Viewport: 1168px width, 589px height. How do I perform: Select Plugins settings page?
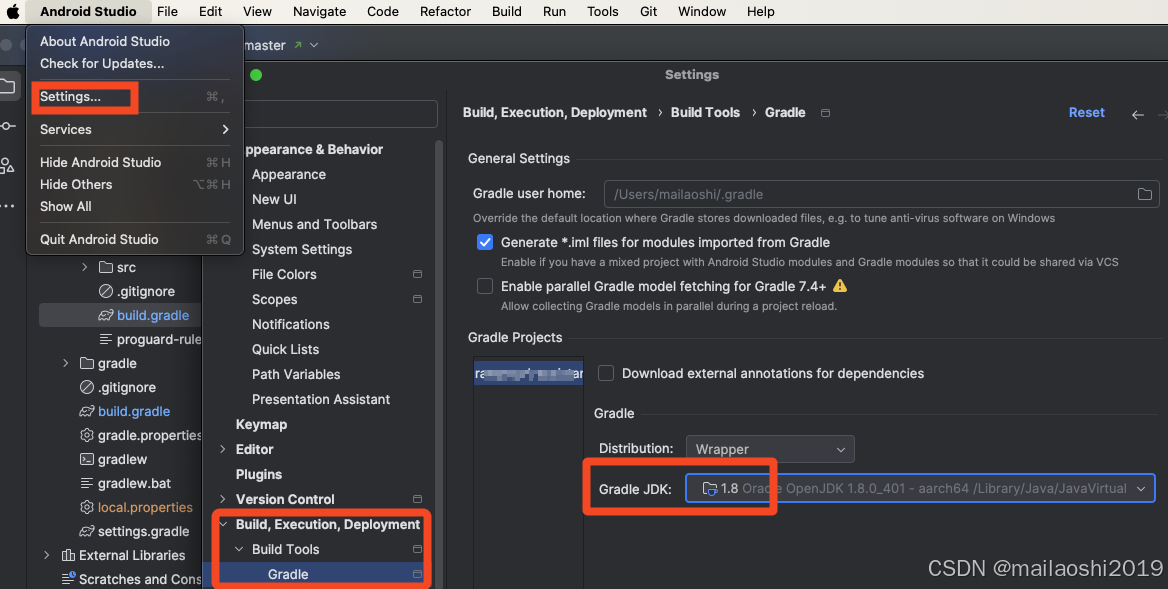tap(258, 474)
